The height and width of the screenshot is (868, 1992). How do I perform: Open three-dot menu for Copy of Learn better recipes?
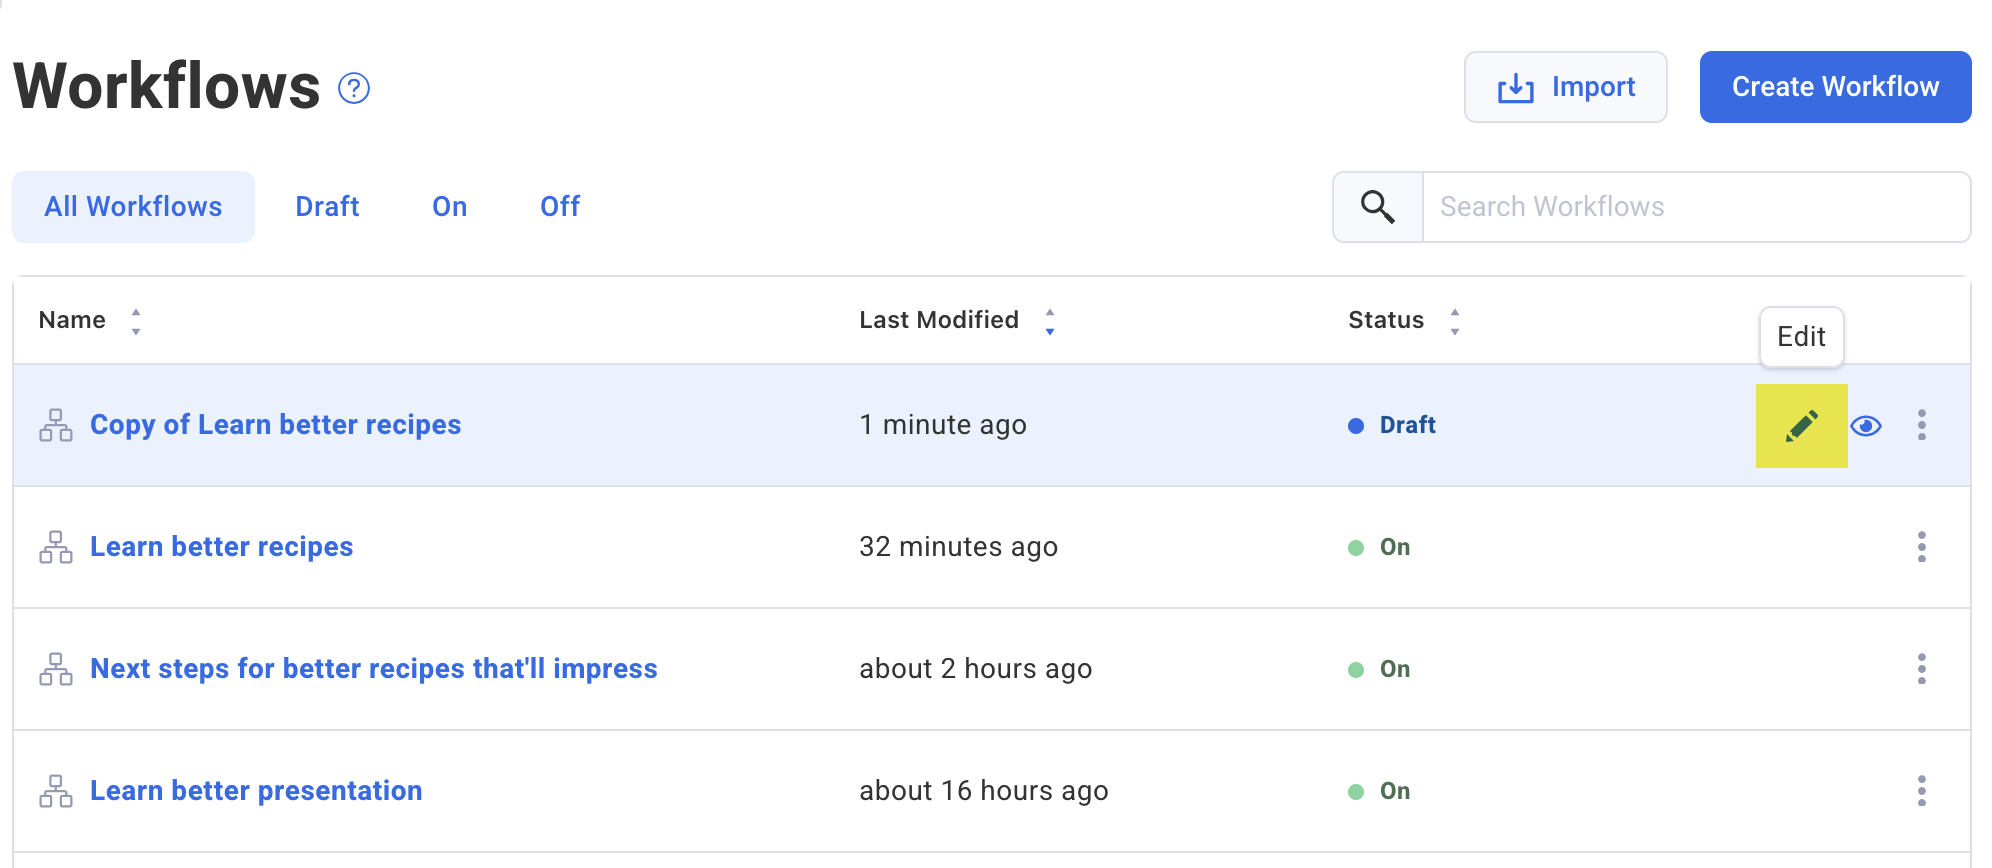1921,425
